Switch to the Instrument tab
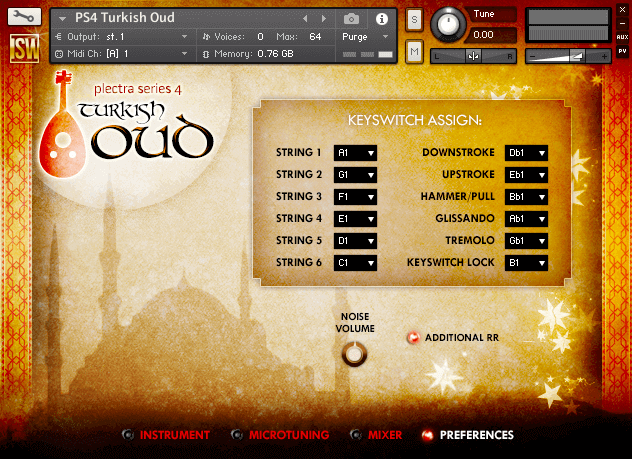The height and width of the screenshot is (459, 632). 166,435
